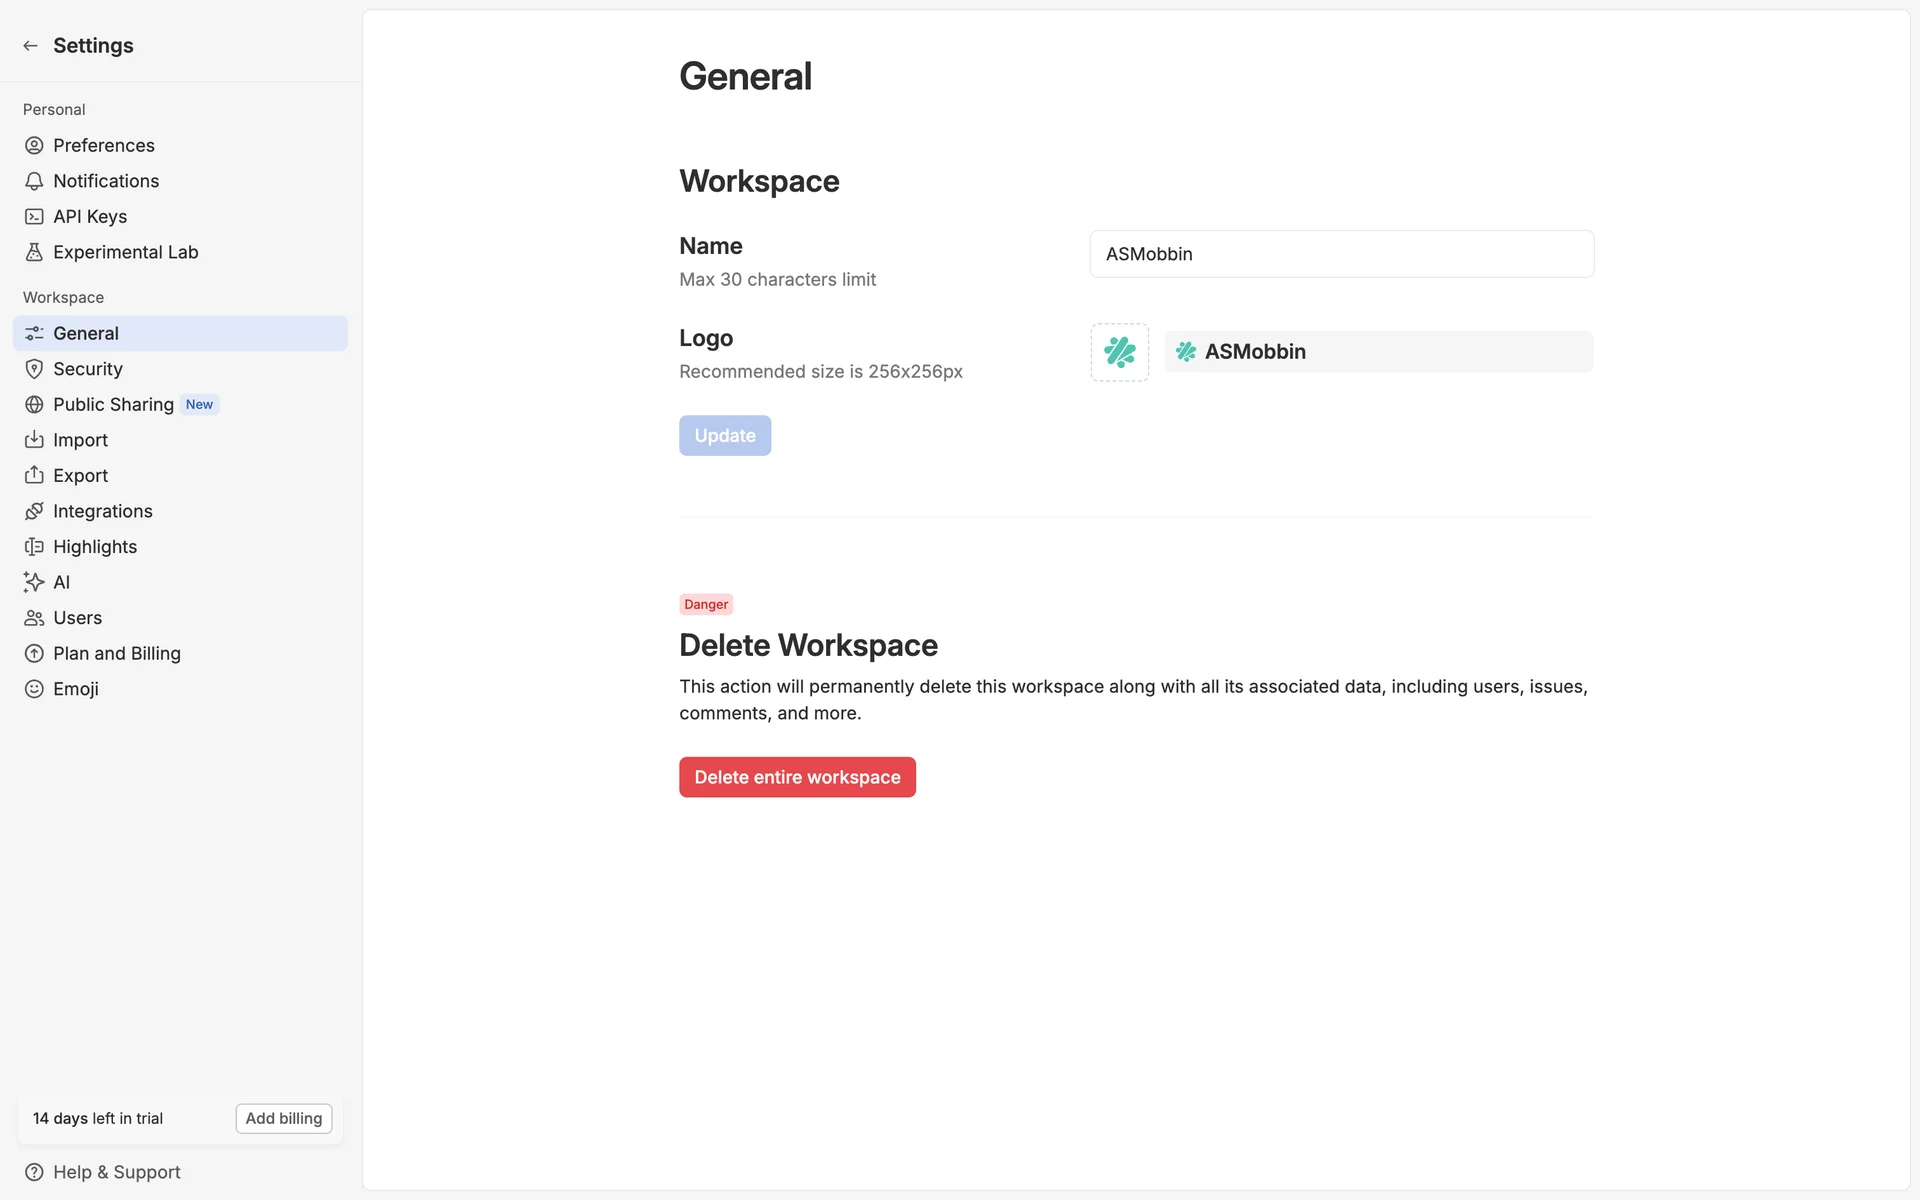
Task: Open the Export section
Action: click(80, 476)
